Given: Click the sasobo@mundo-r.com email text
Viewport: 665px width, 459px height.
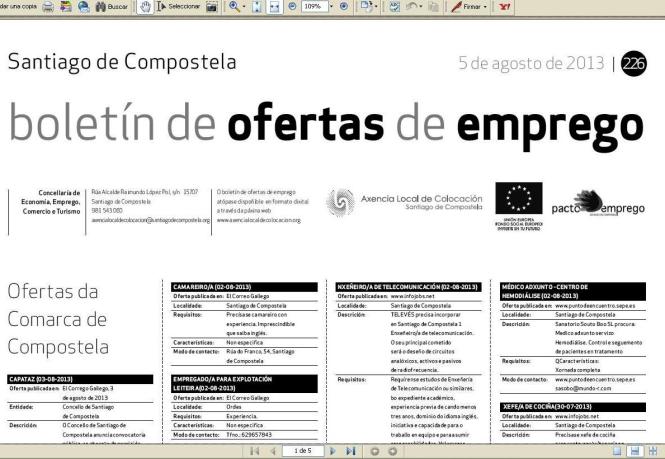Looking at the screenshot, I should tap(583, 389).
